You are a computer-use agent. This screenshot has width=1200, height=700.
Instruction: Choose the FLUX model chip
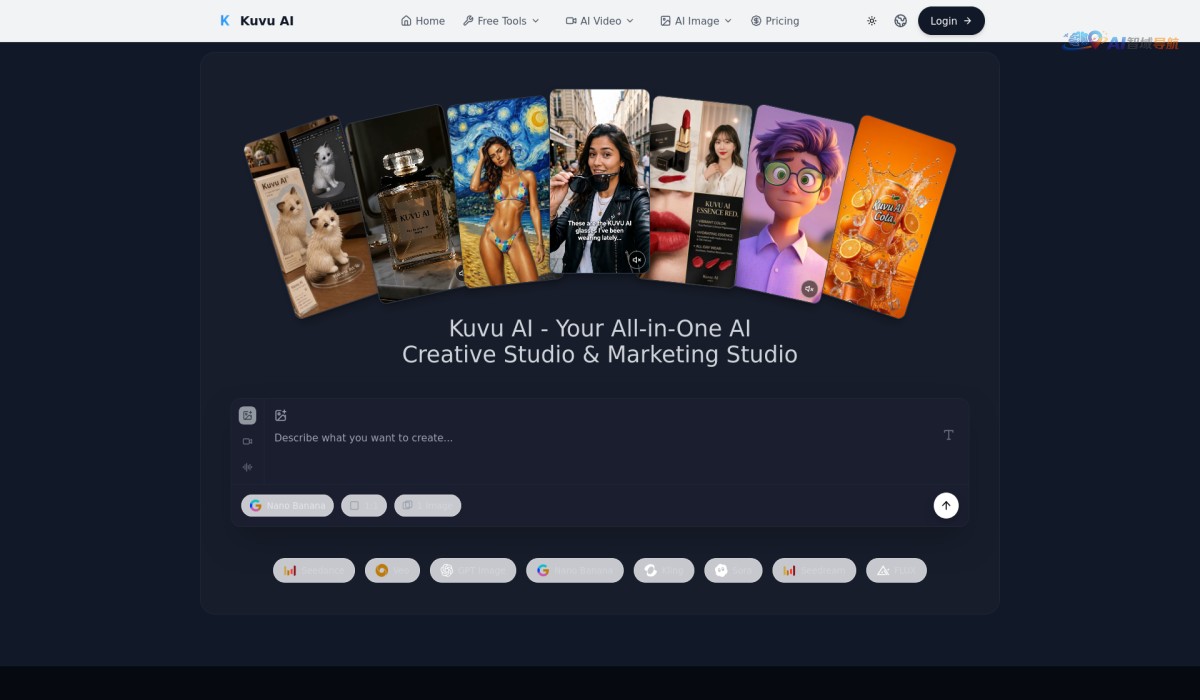coord(896,570)
